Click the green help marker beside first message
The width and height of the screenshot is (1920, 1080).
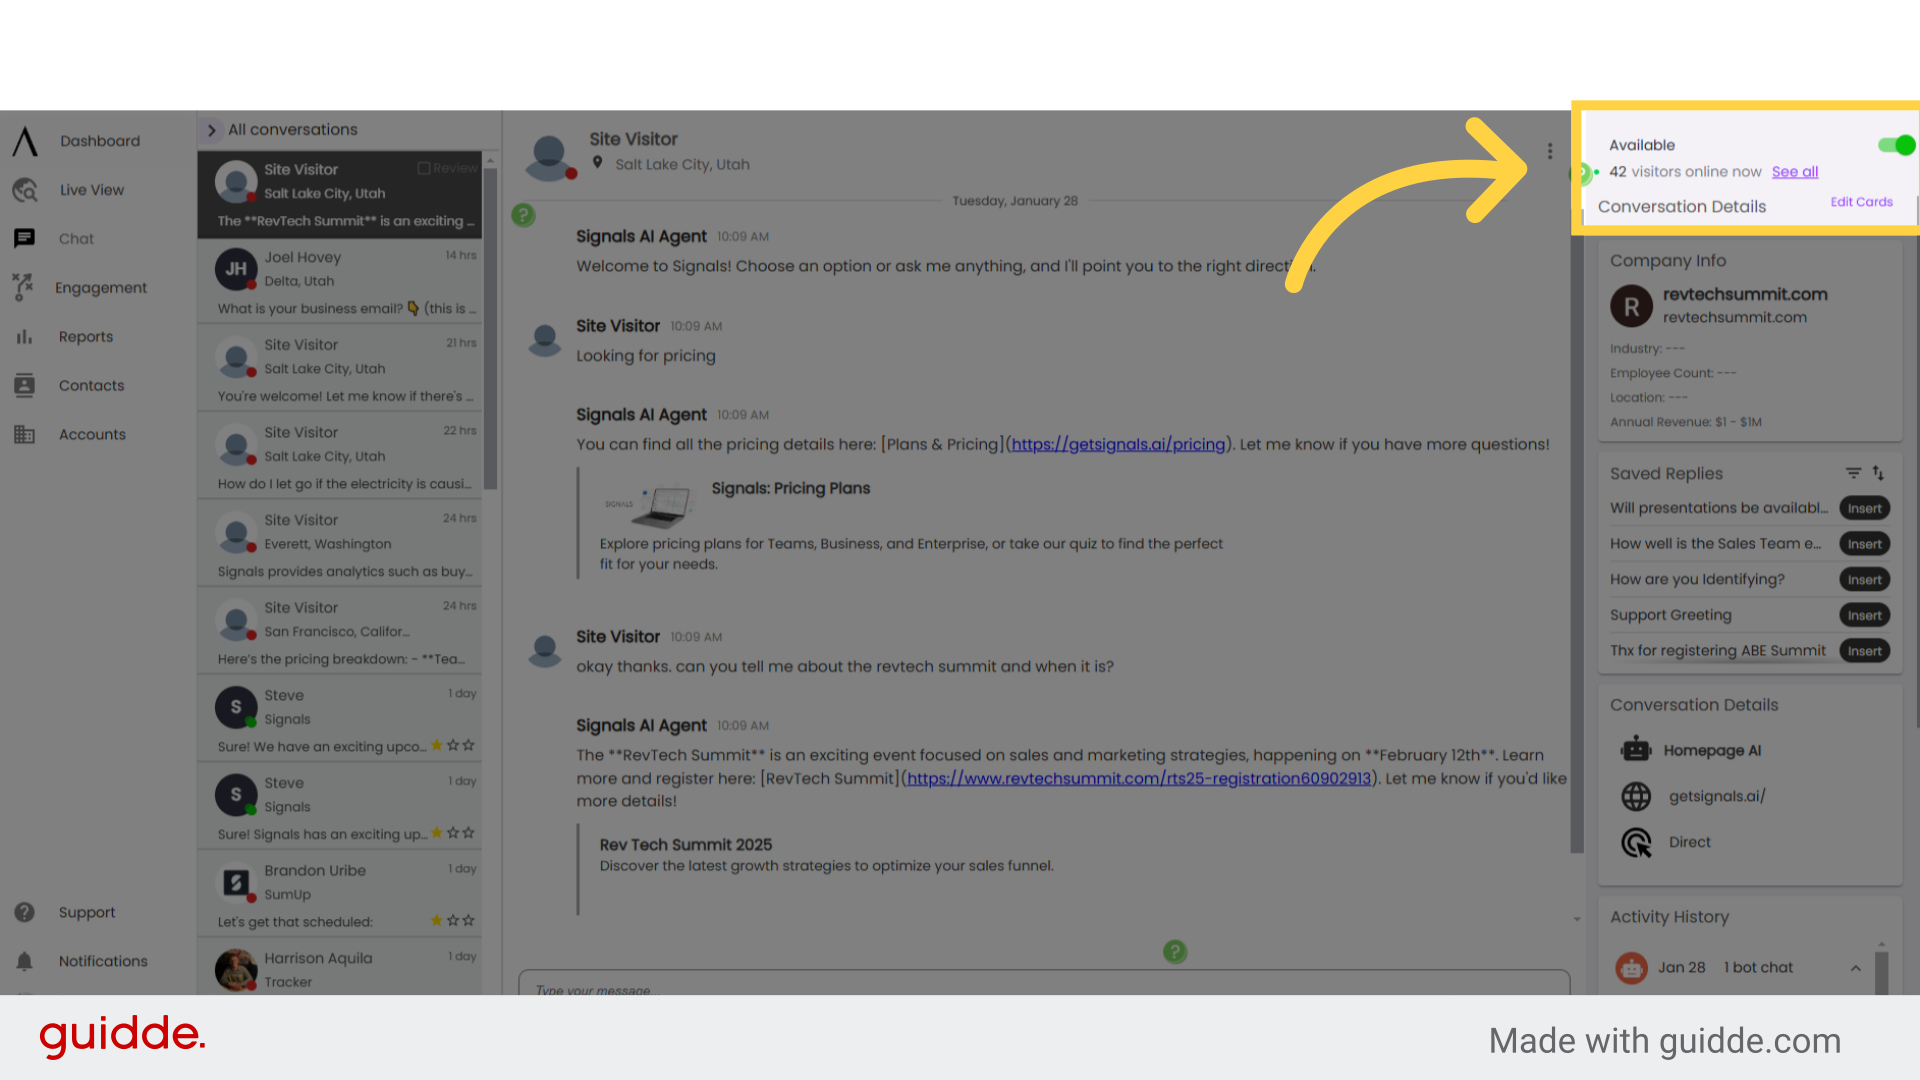(523, 215)
